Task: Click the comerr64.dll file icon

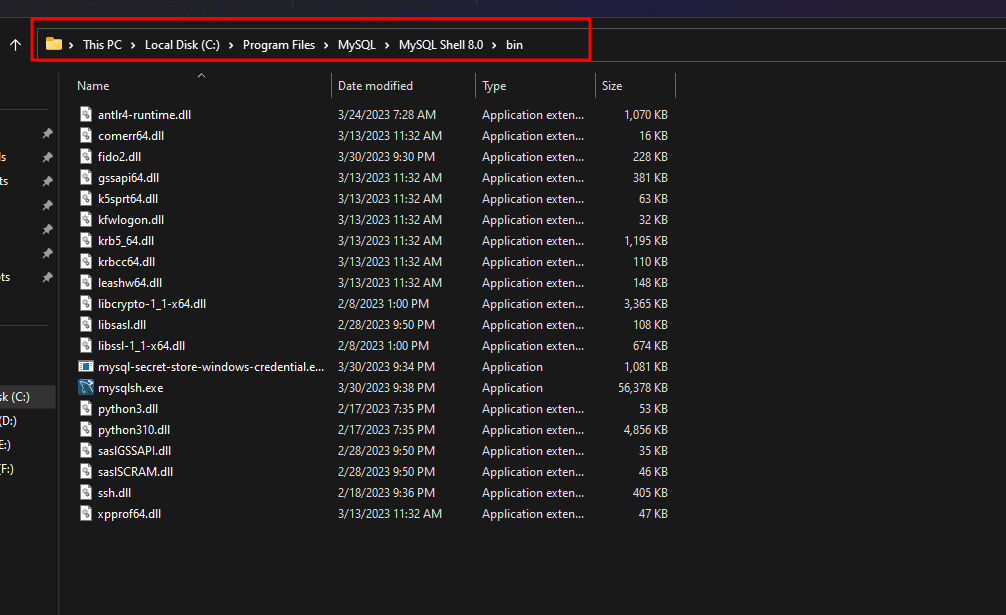Action: pyautogui.click(x=86, y=135)
